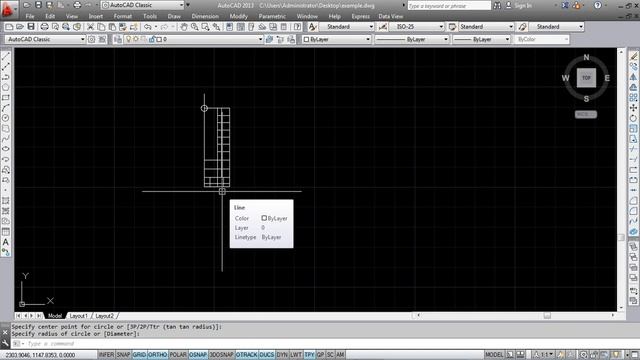Image resolution: width=640 pixels, height=360 pixels.
Task: Click the Sign In link
Action: [x=523, y=6]
